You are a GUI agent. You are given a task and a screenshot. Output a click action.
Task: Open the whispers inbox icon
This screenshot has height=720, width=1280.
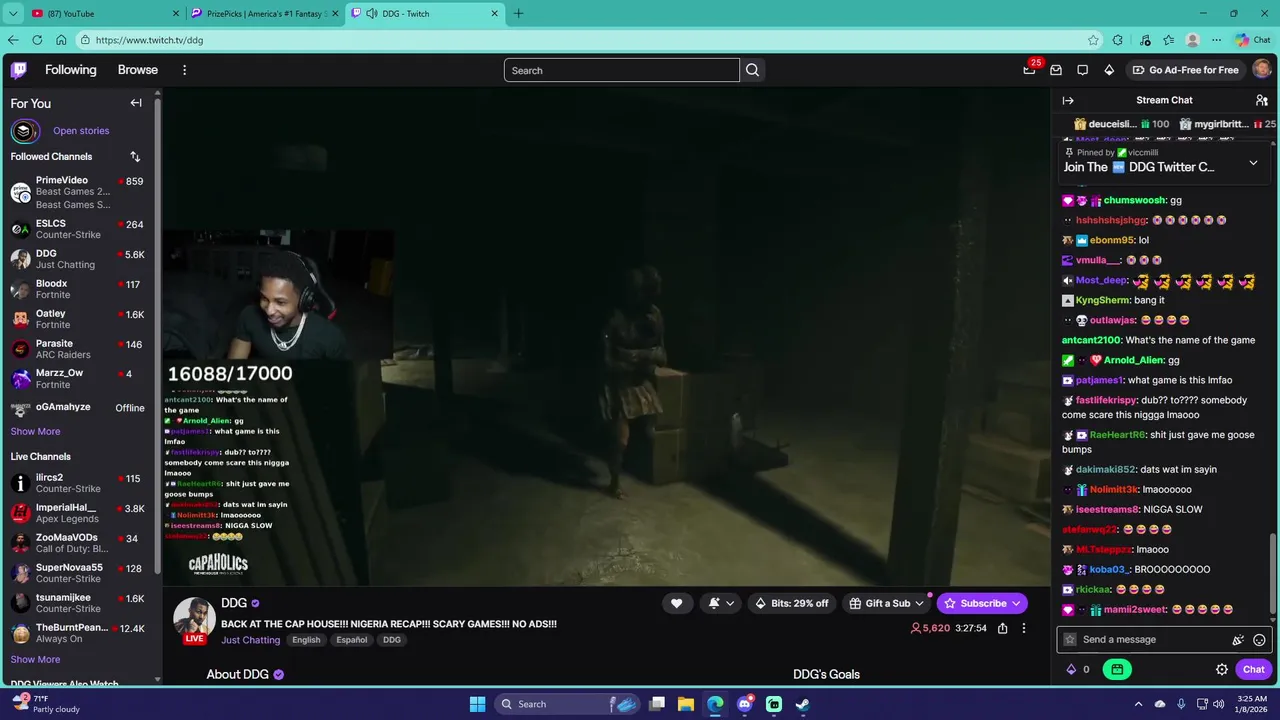(1056, 70)
